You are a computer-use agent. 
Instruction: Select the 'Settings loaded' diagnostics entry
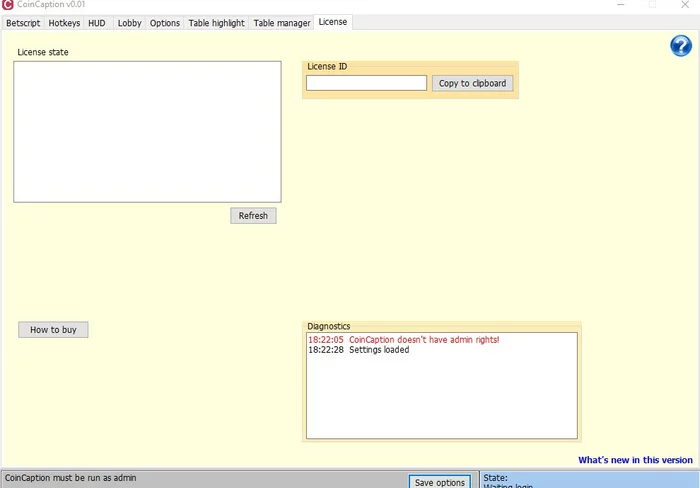[x=358, y=350]
